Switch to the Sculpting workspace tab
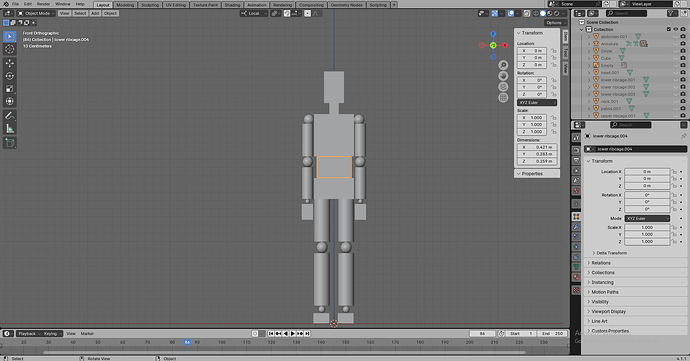Screen dimensions: 690x361 [x=150, y=5]
